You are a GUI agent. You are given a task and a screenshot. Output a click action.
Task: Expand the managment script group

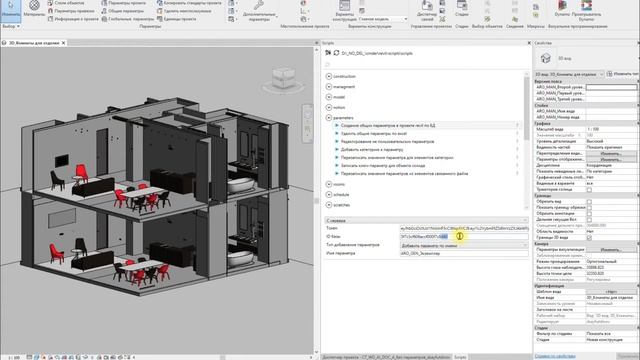[x=329, y=87]
